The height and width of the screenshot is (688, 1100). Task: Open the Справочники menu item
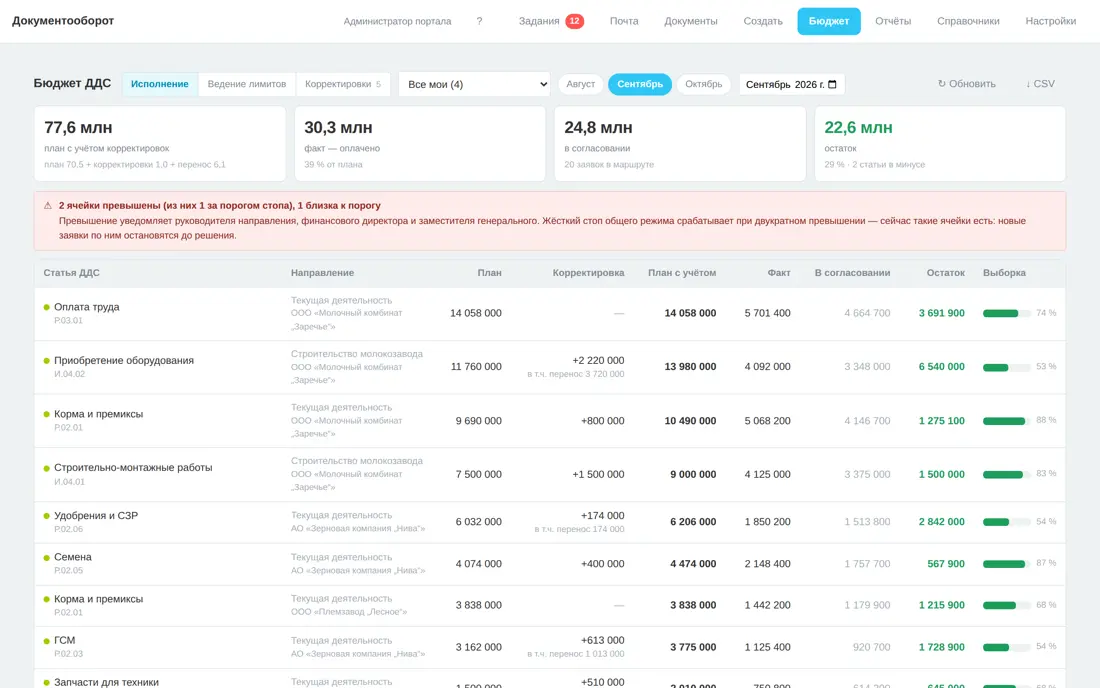(968, 21)
